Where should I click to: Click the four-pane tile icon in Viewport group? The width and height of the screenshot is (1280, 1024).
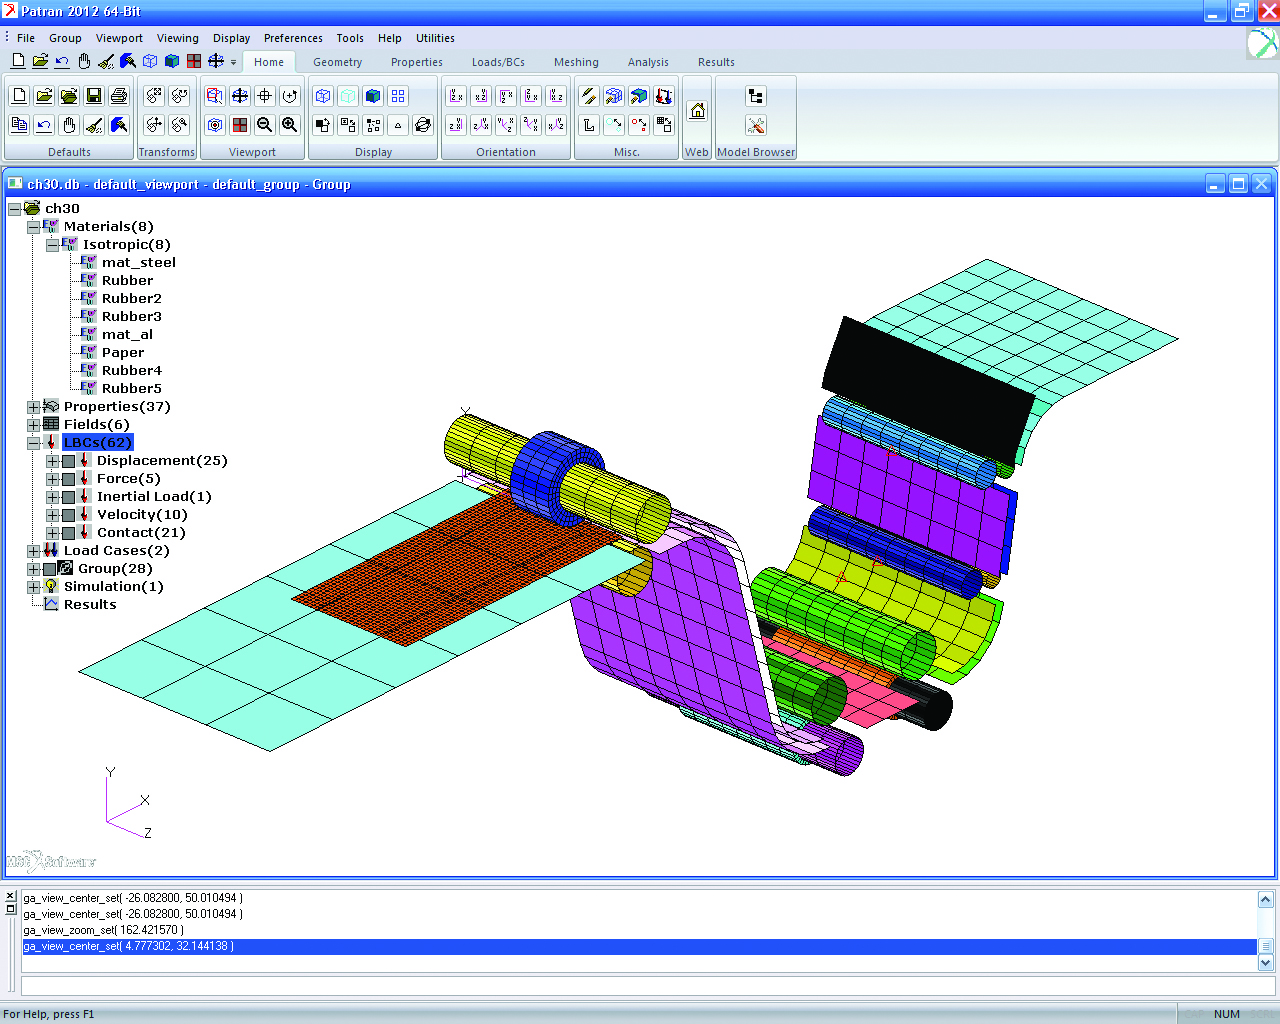(x=240, y=125)
